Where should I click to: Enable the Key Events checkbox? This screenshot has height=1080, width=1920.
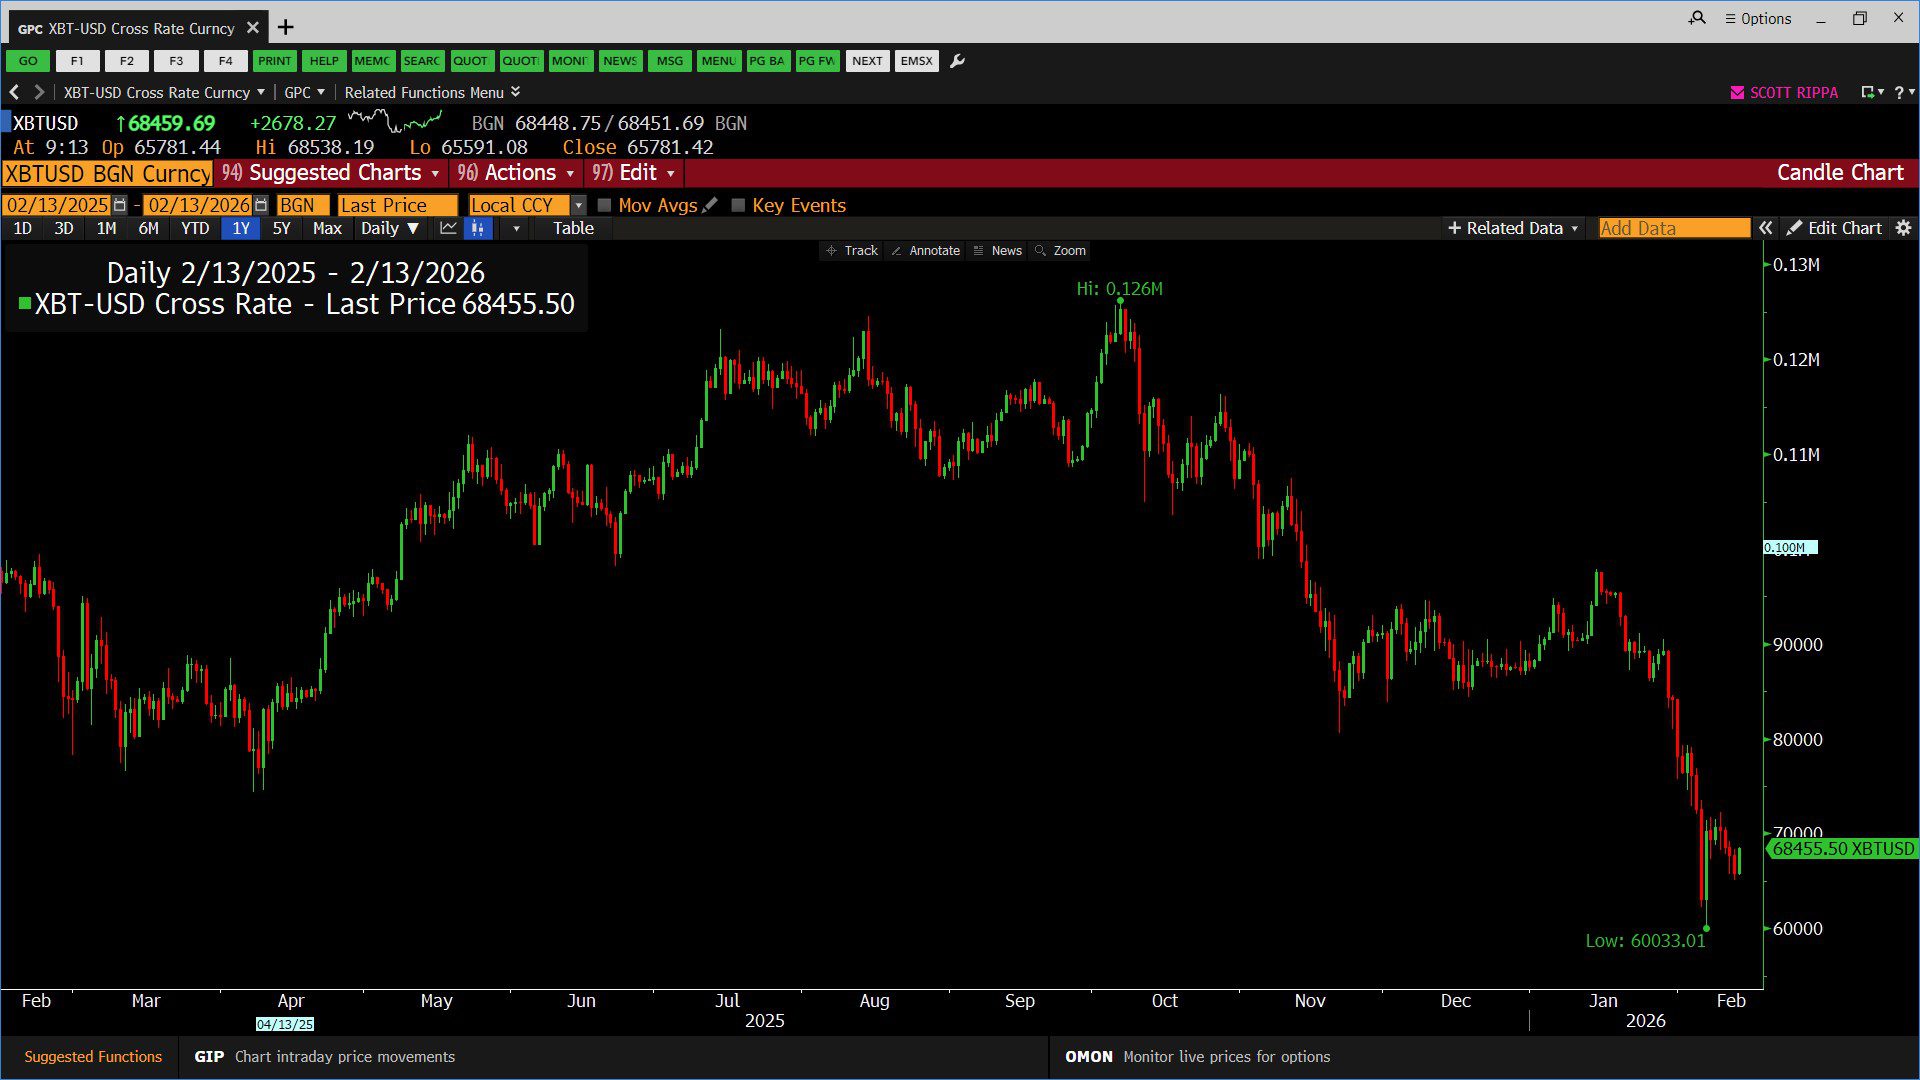click(x=738, y=205)
